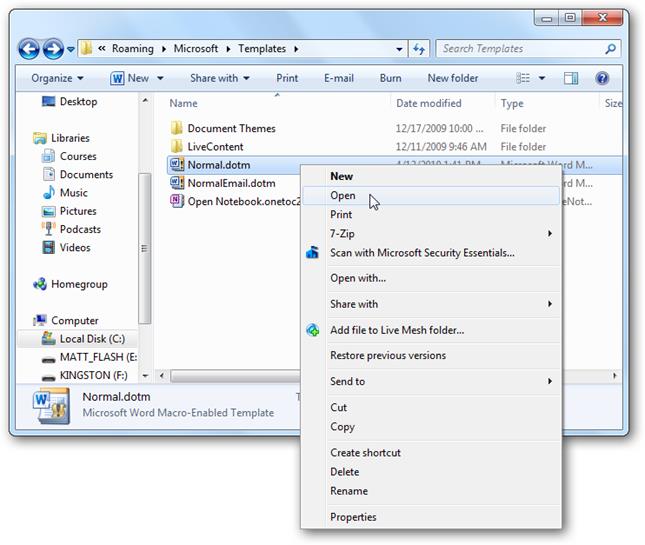This screenshot has height=545, width=645.
Task: Click the New folder toolbar button
Action: coord(452,78)
